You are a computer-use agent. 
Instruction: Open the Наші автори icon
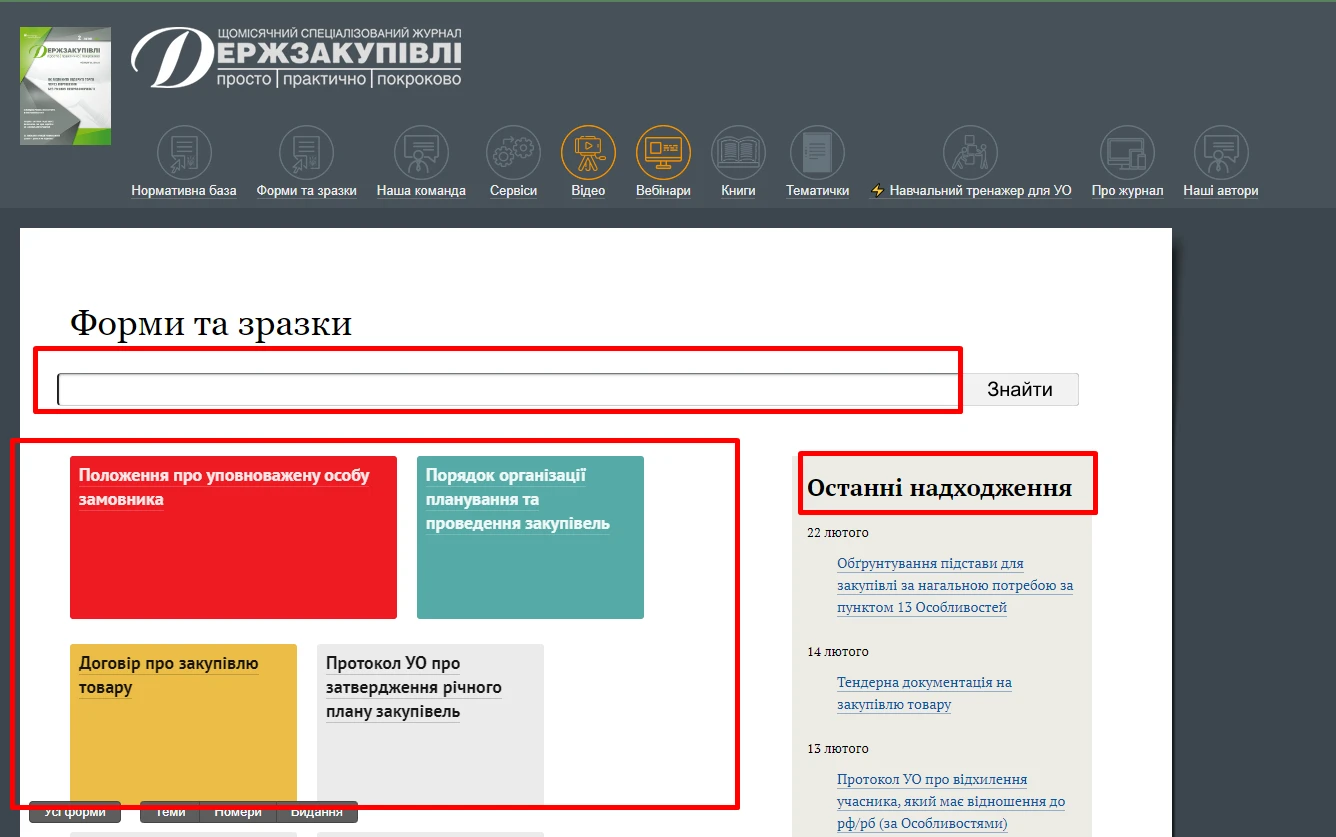tap(1220, 152)
